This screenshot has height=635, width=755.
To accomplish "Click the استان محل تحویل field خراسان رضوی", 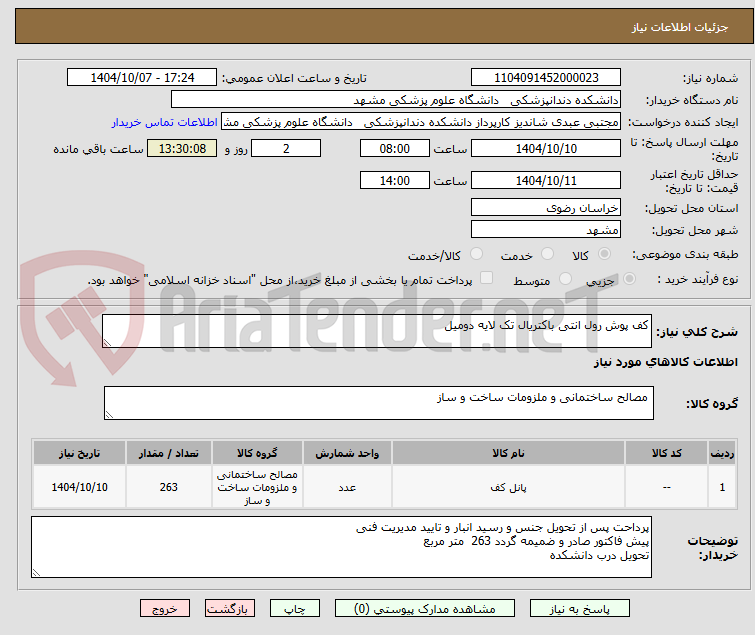I will coord(546,207).
